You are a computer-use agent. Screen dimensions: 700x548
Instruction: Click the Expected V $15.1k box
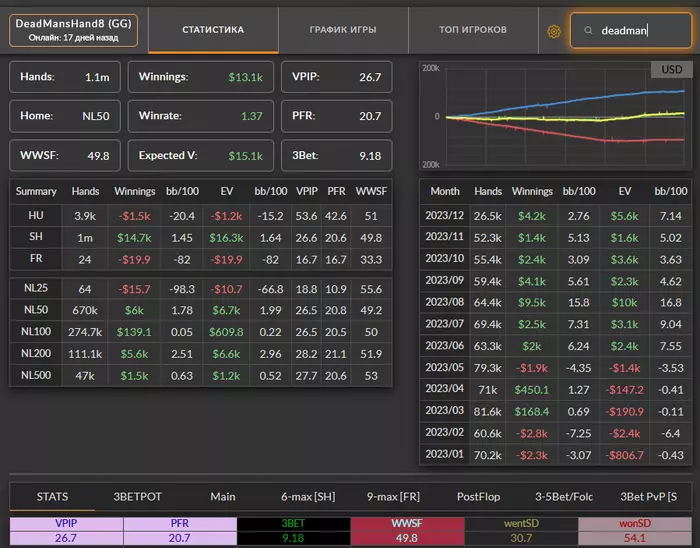pos(200,155)
